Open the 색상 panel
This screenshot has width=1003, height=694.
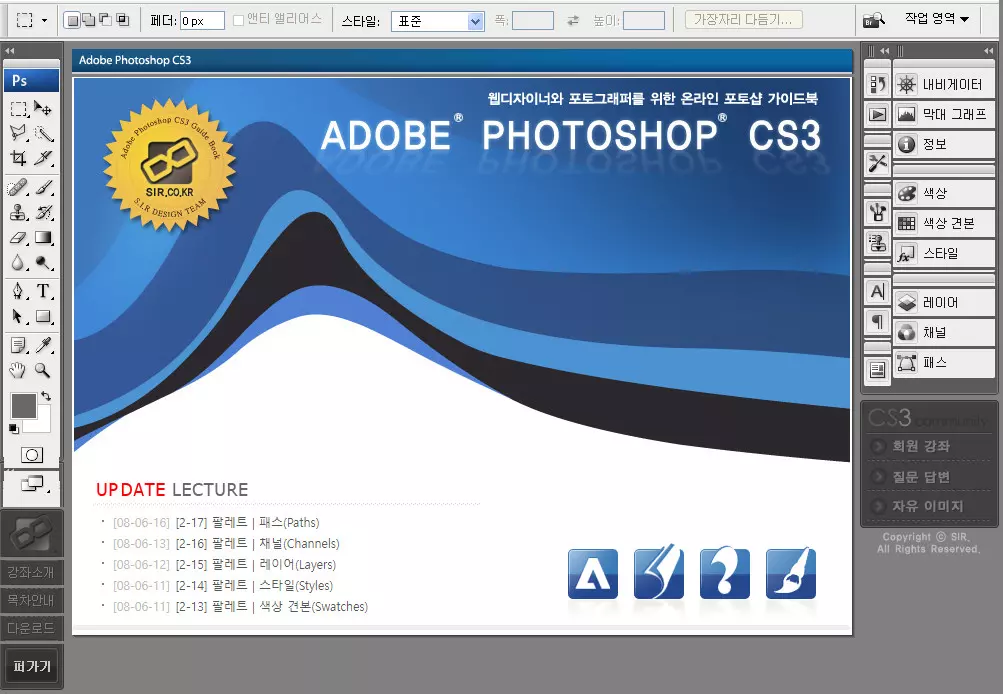(x=944, y=193)
